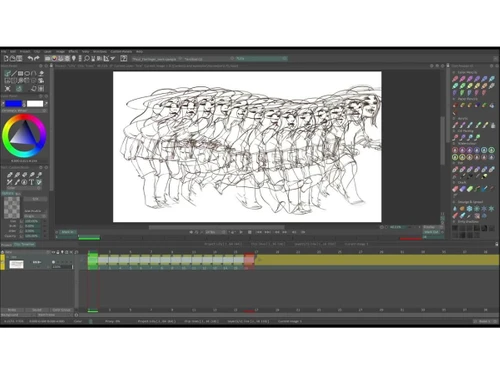This screenshot has height=375, width=500.
Task: Select the flood fill tool icon
Action: (x=41, y=73)
